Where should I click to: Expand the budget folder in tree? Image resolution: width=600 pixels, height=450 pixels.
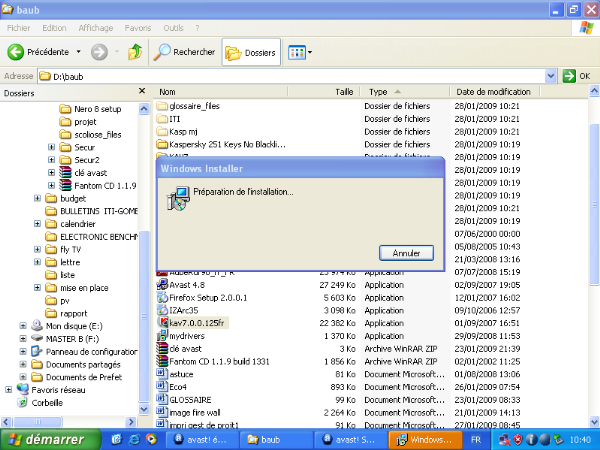click(x=37, y=198)
